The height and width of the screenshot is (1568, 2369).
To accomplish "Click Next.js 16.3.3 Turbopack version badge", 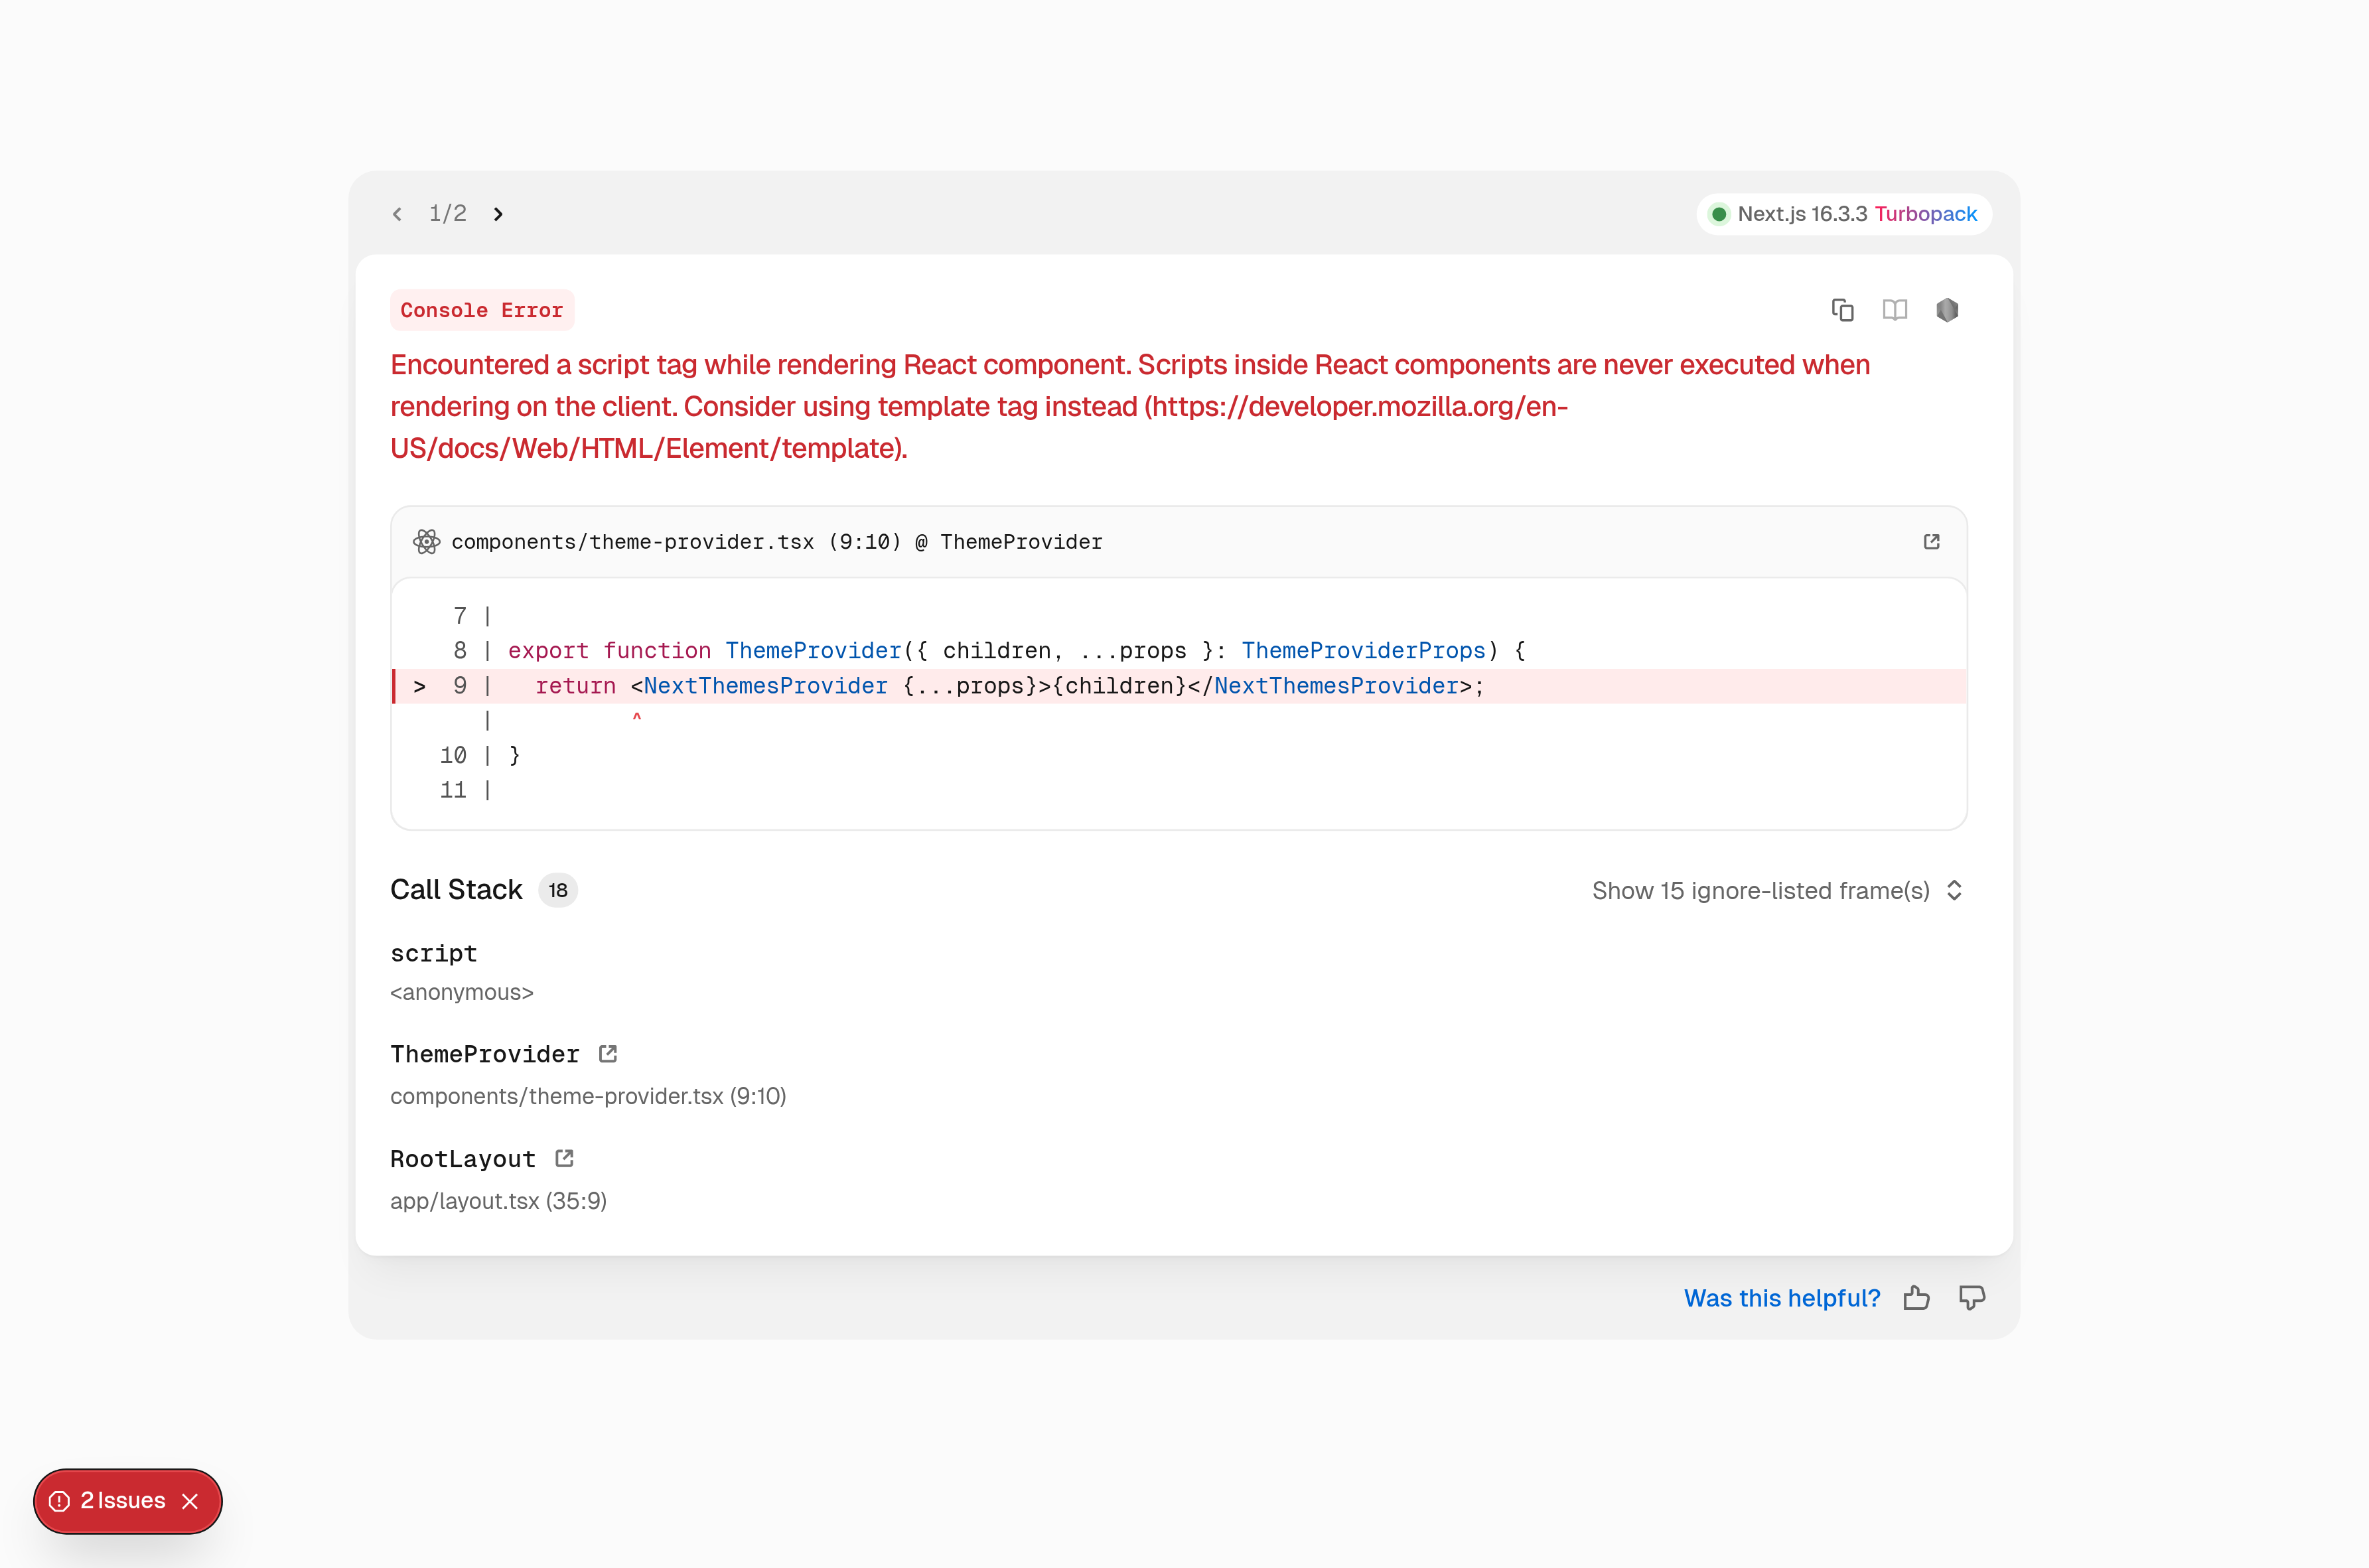I will click(1844, 214).
